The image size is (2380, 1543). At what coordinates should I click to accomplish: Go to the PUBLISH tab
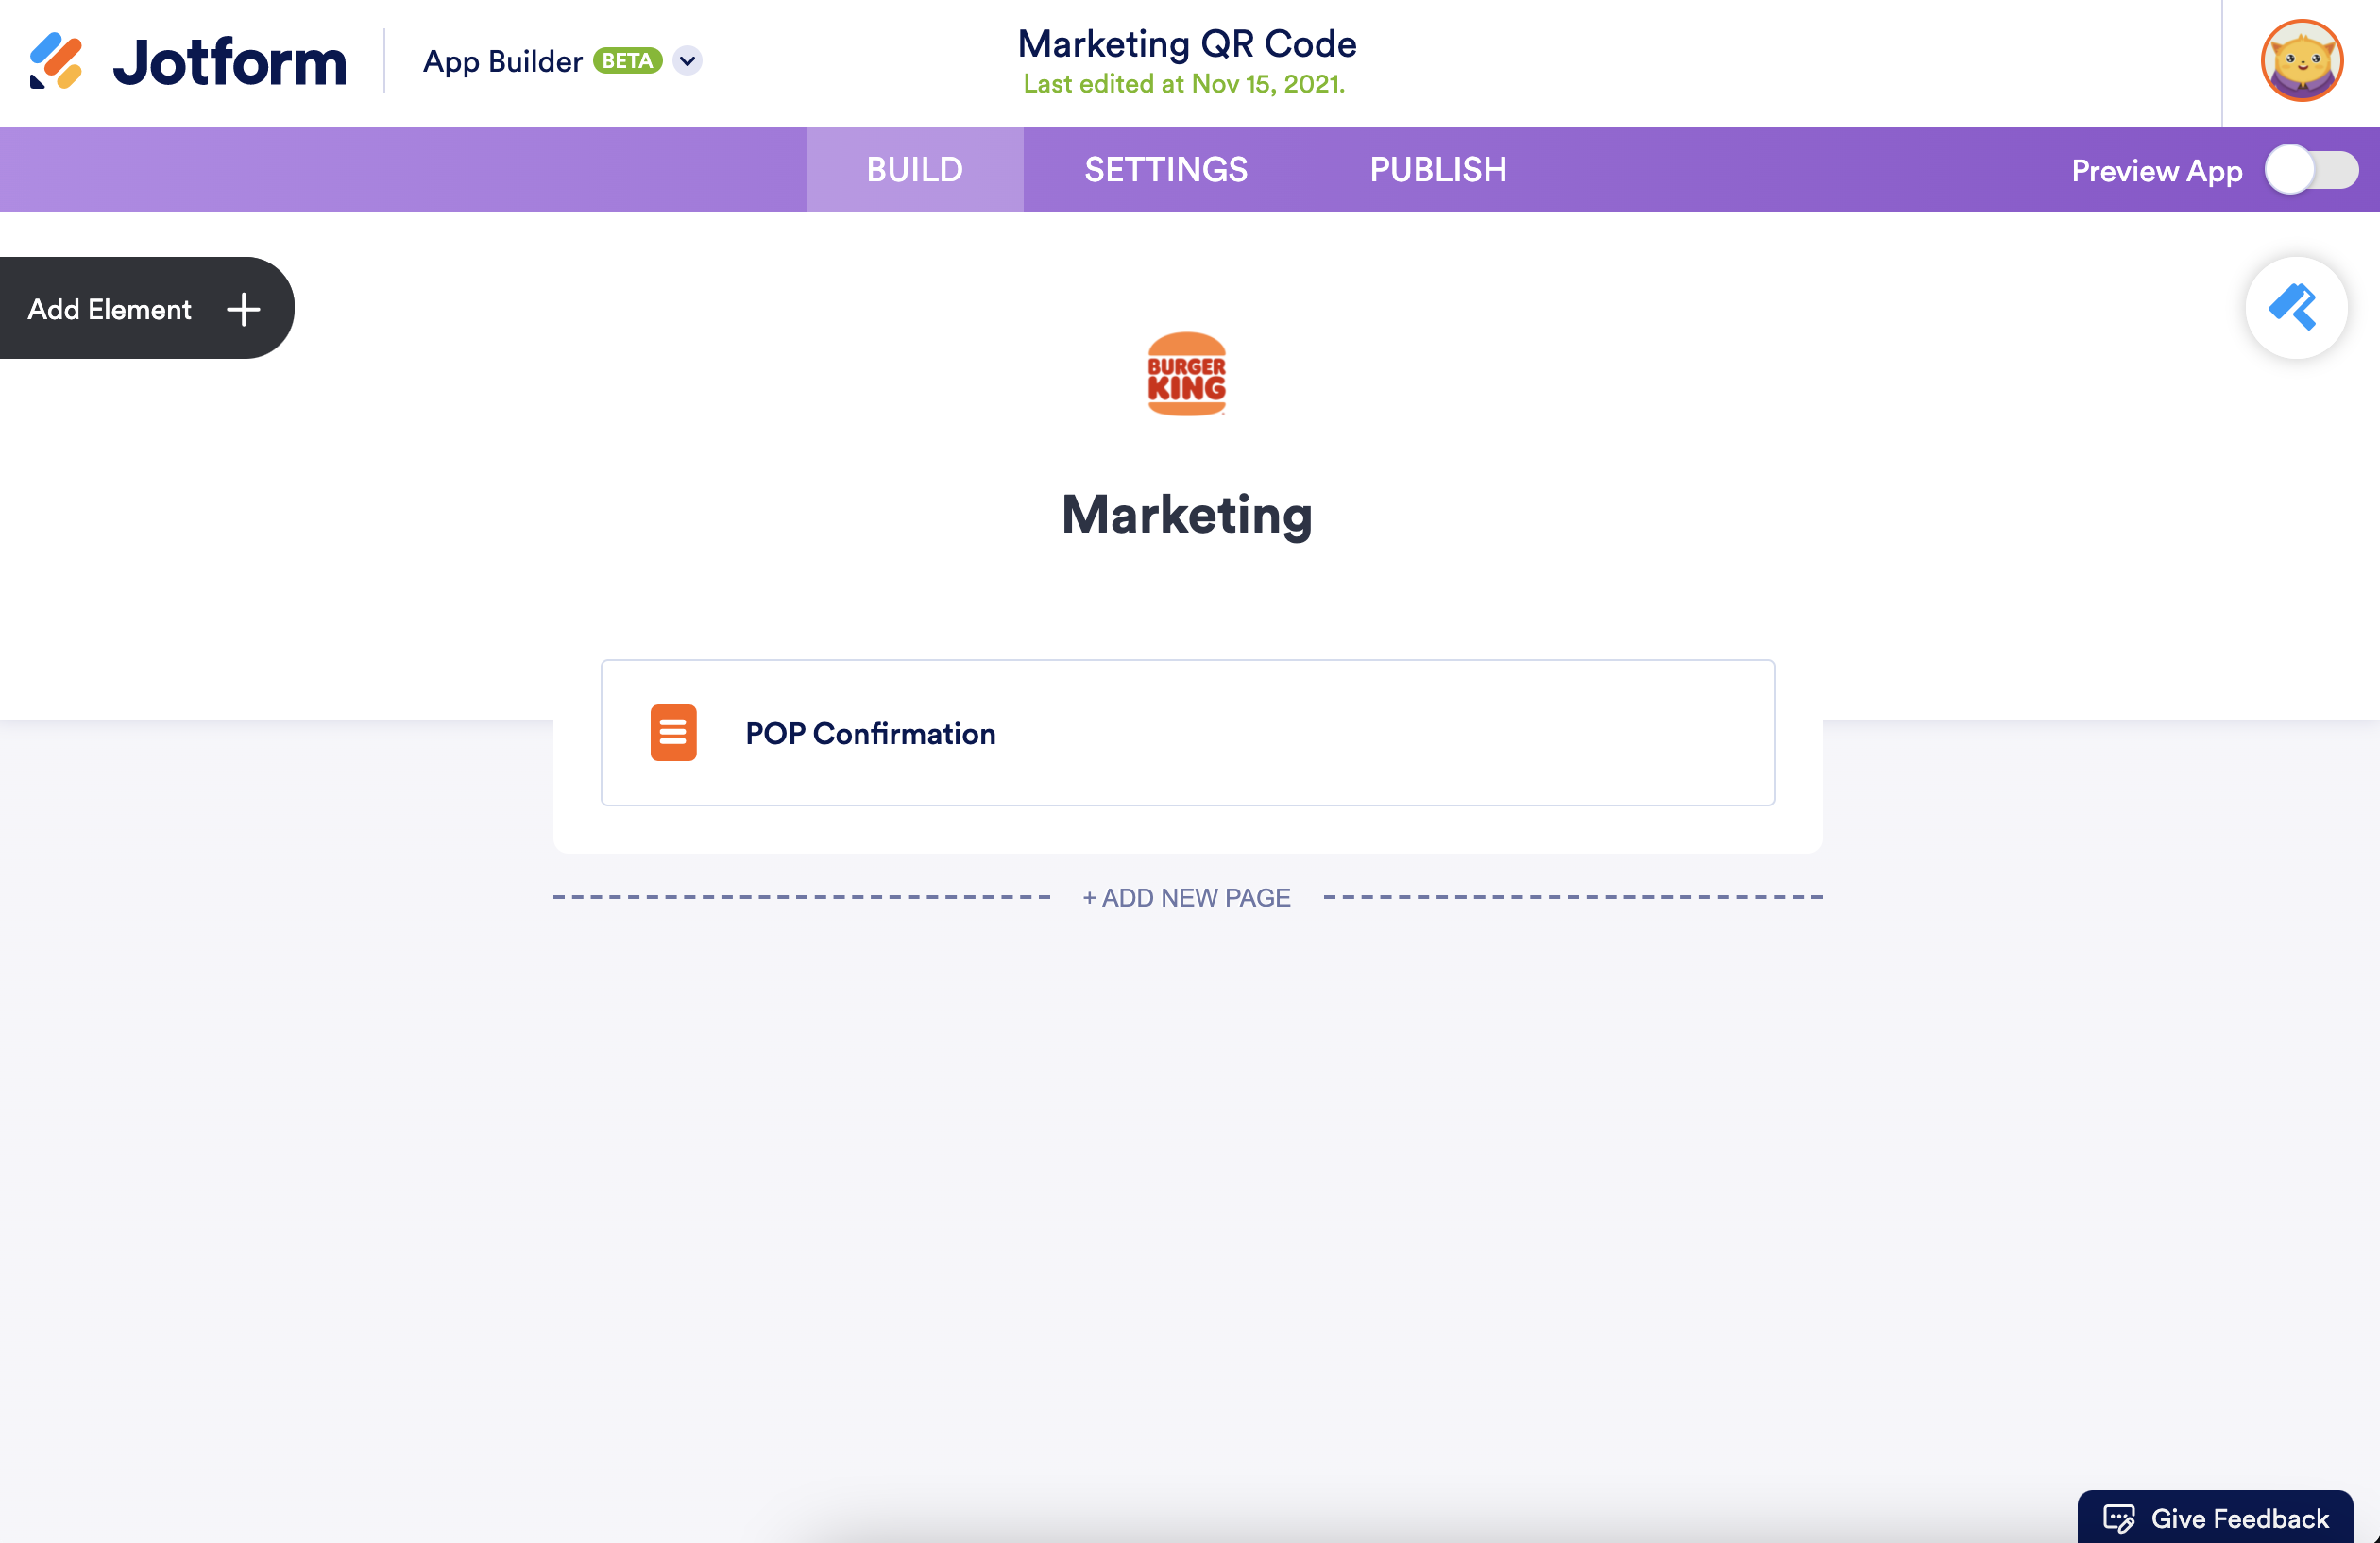[1437, 169]
